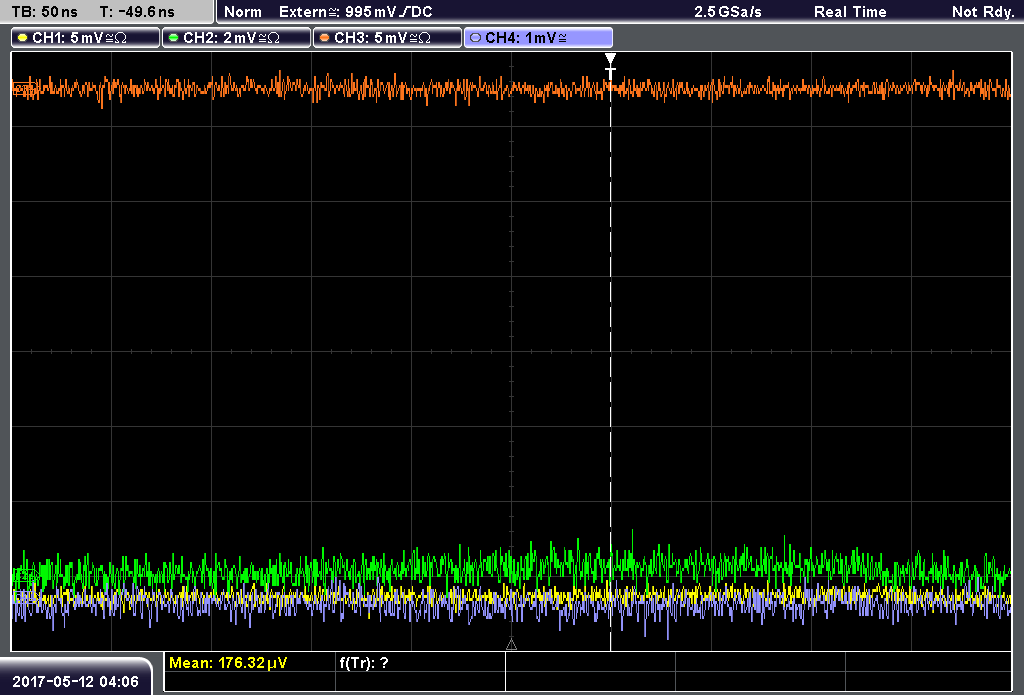Click the T: -49.6 ns trigger offset readout
This screenshot has width=1024, height=695.
137,12
